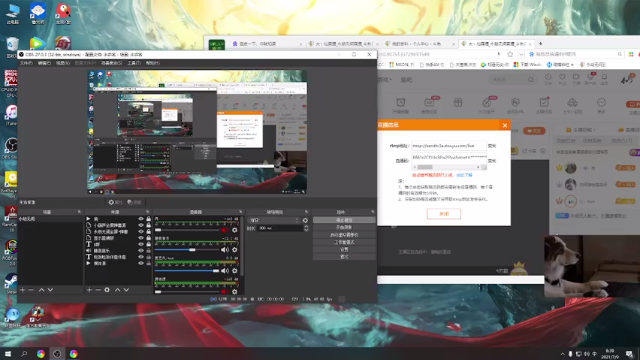Click the outlined 关闭 button in the orange dialog
The image size is (640, 360).
444,214
